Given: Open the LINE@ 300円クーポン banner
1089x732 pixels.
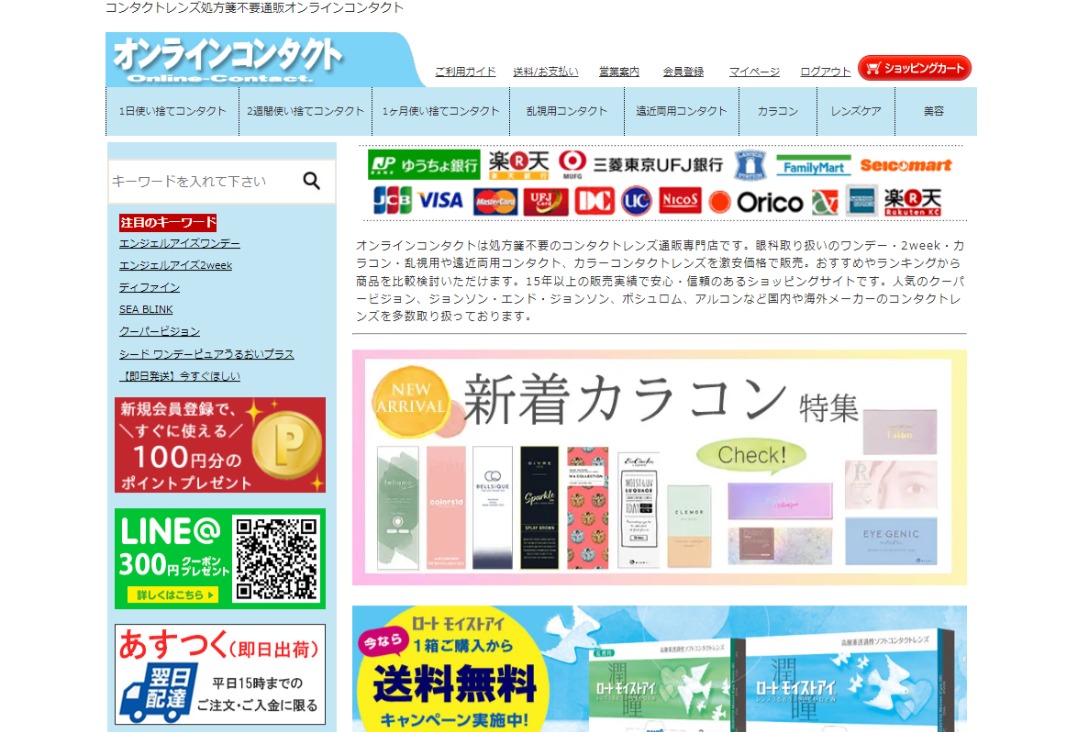Looking at the screenshot, I should pyautogui.click(x=220, y=558).
